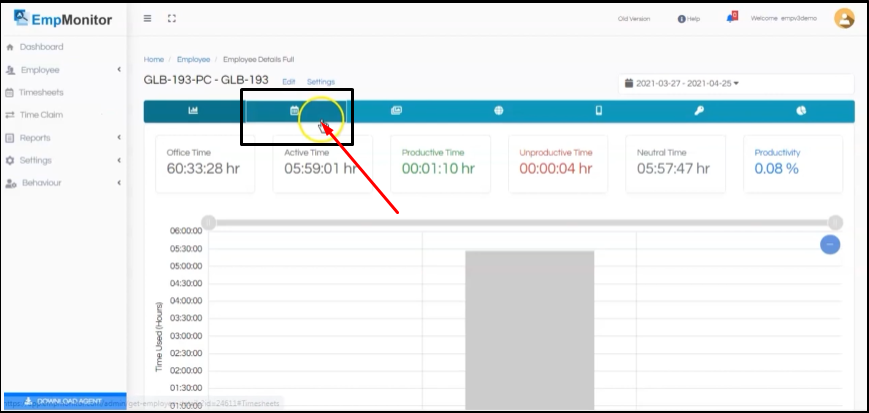Click the blue zoom-out minus button
This screenshot has width=869, height=413.
point(830,244)
